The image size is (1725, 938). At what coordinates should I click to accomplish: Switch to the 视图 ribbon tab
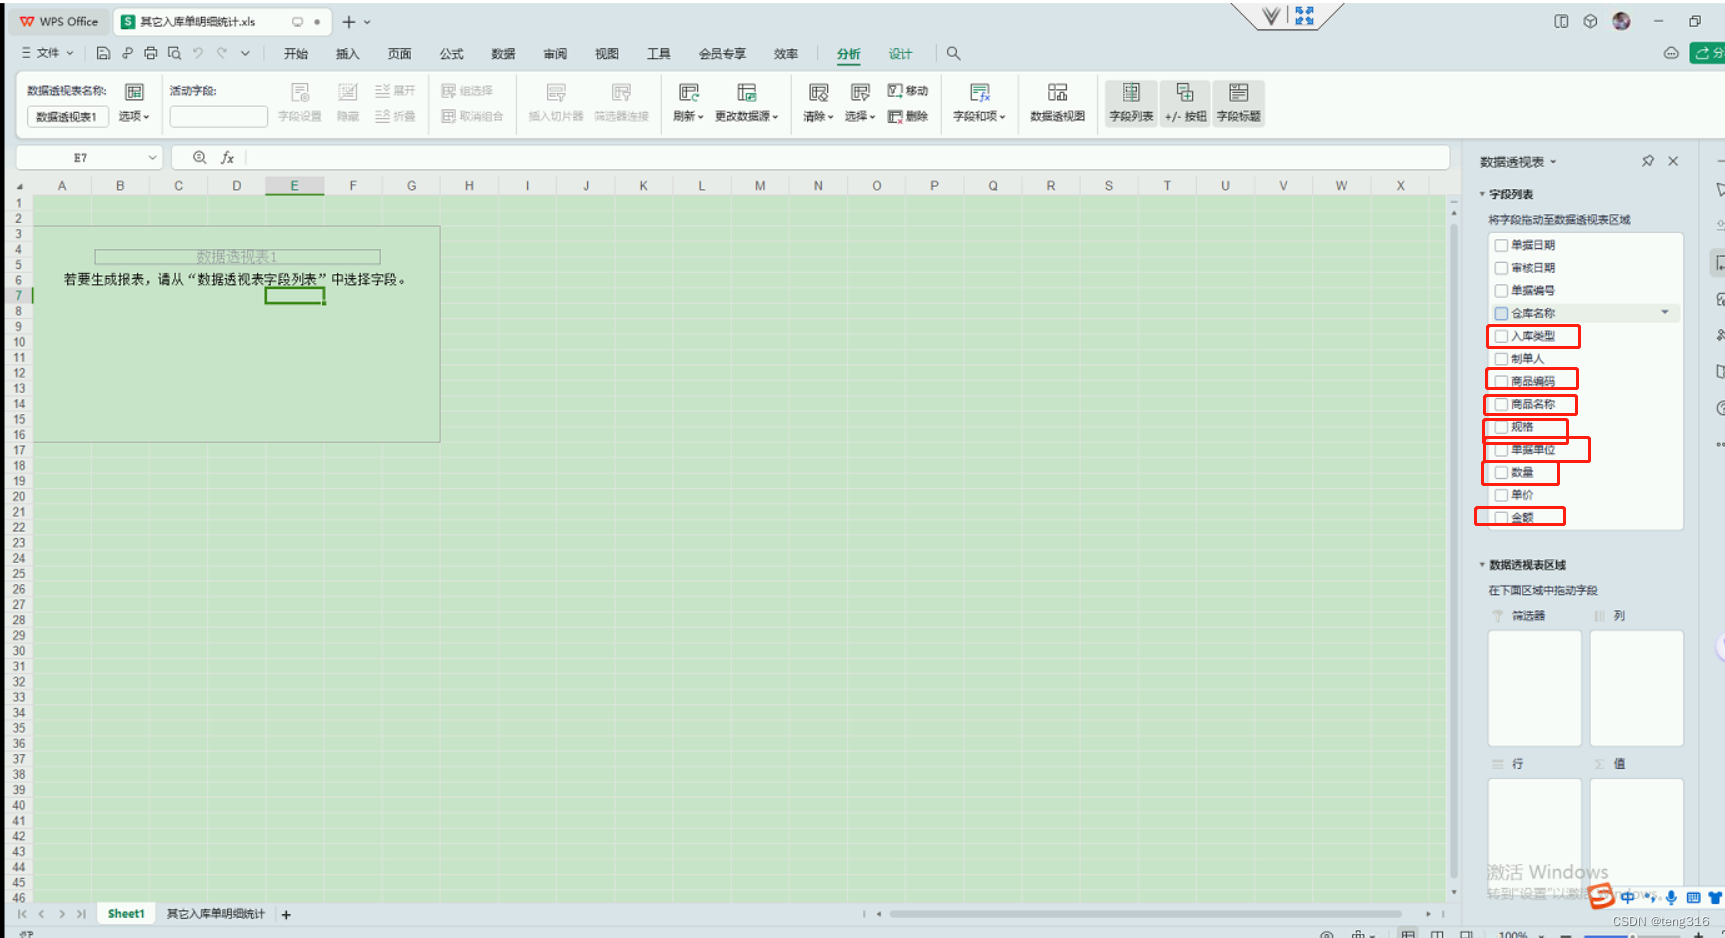(x=607, y=54)
